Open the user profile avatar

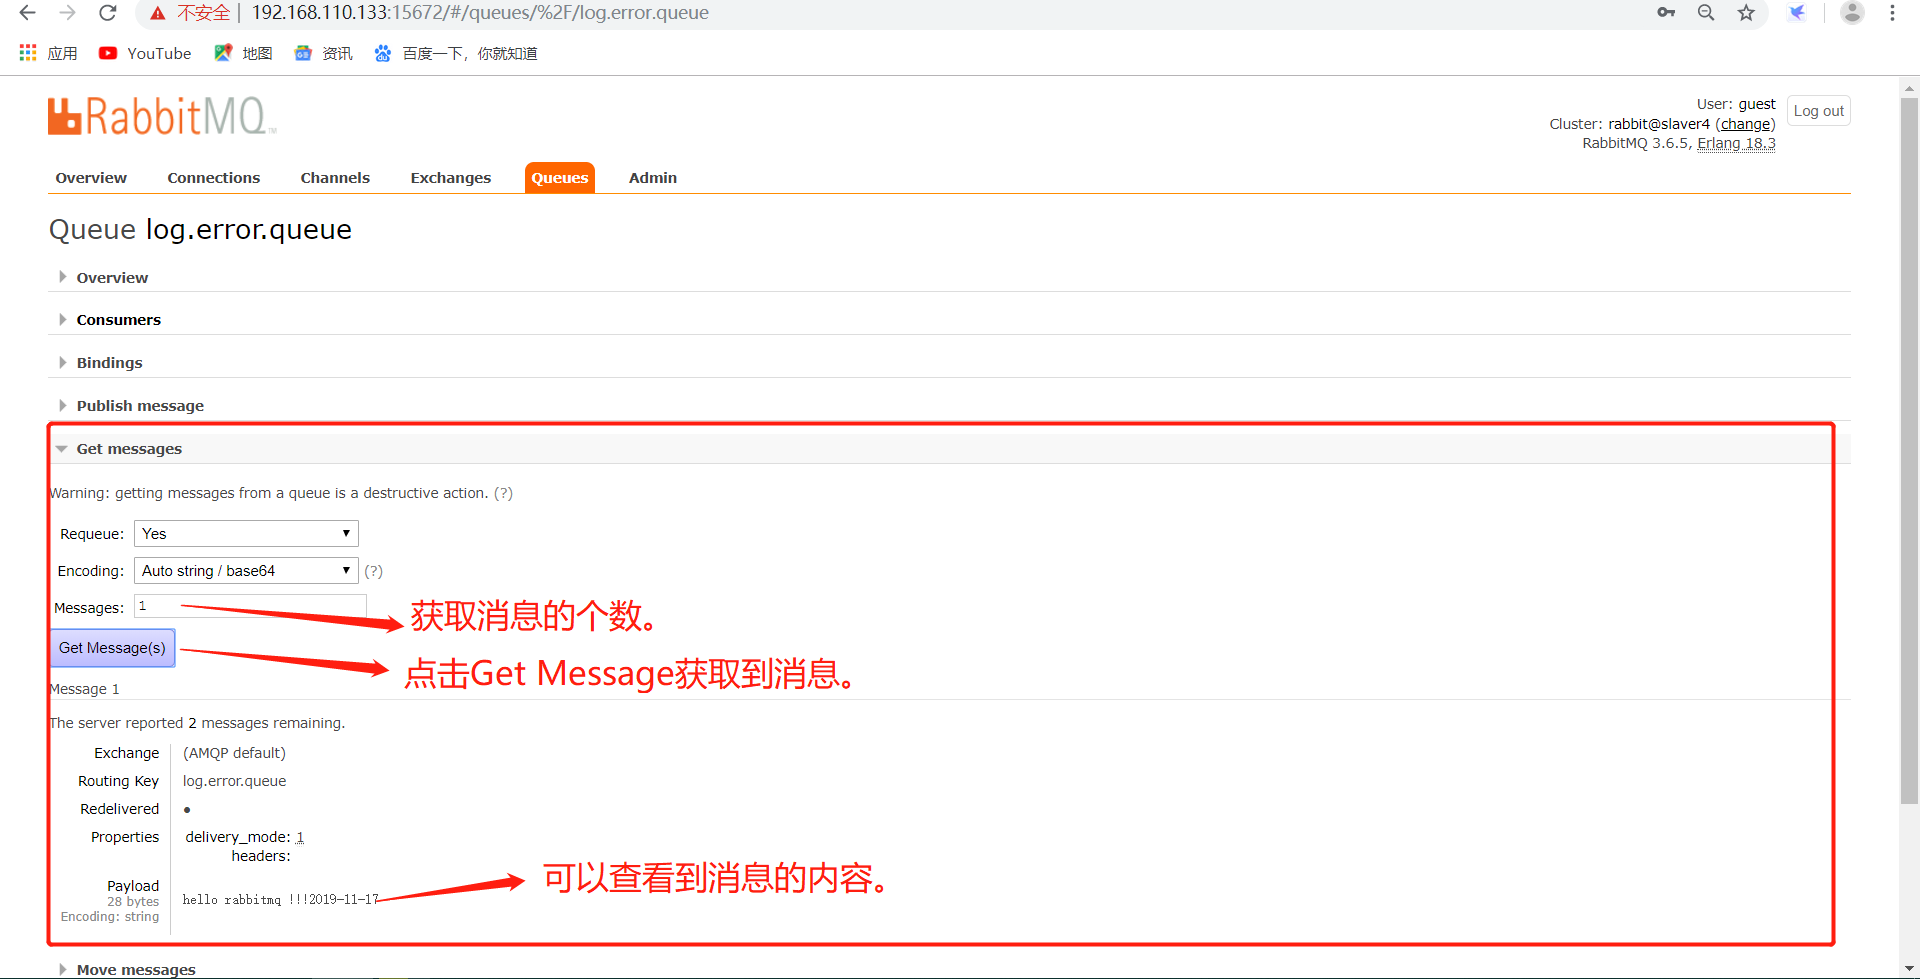pyautogui.click(x=1852, y=13)
